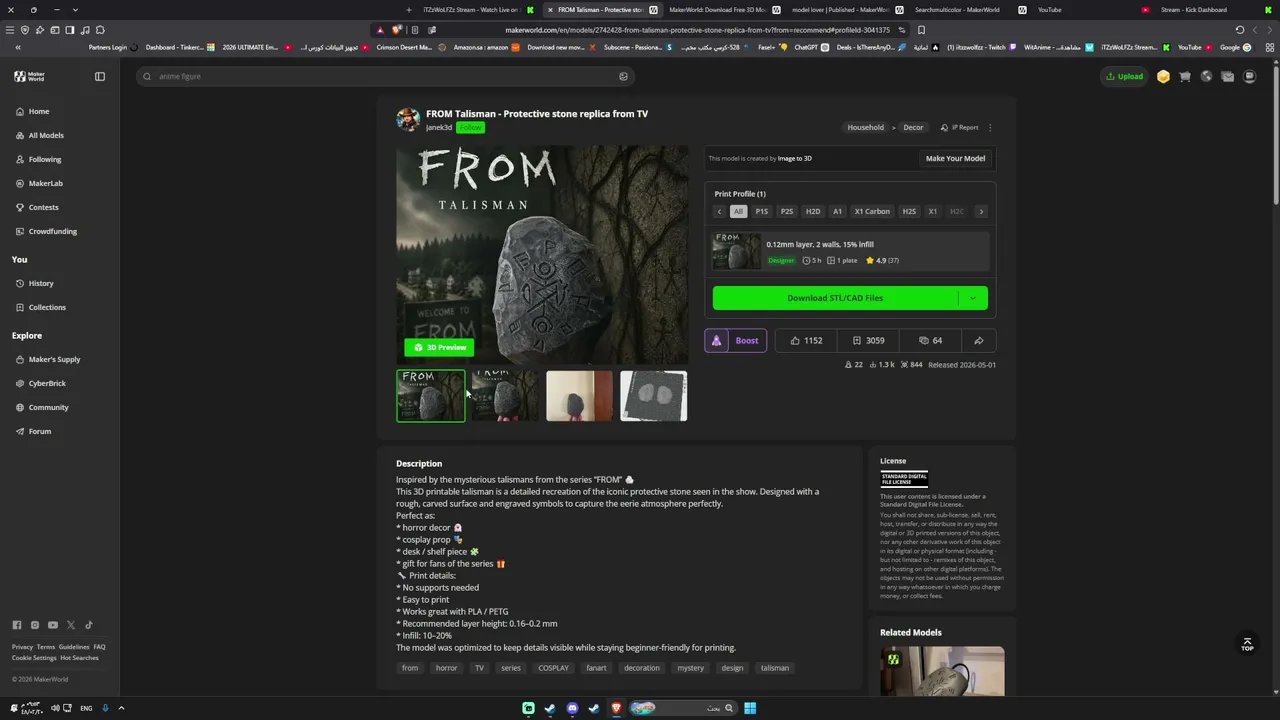Show next printer filters with right chevron
The width and height of the screenshot is (1280, 720).
point(981,212)
